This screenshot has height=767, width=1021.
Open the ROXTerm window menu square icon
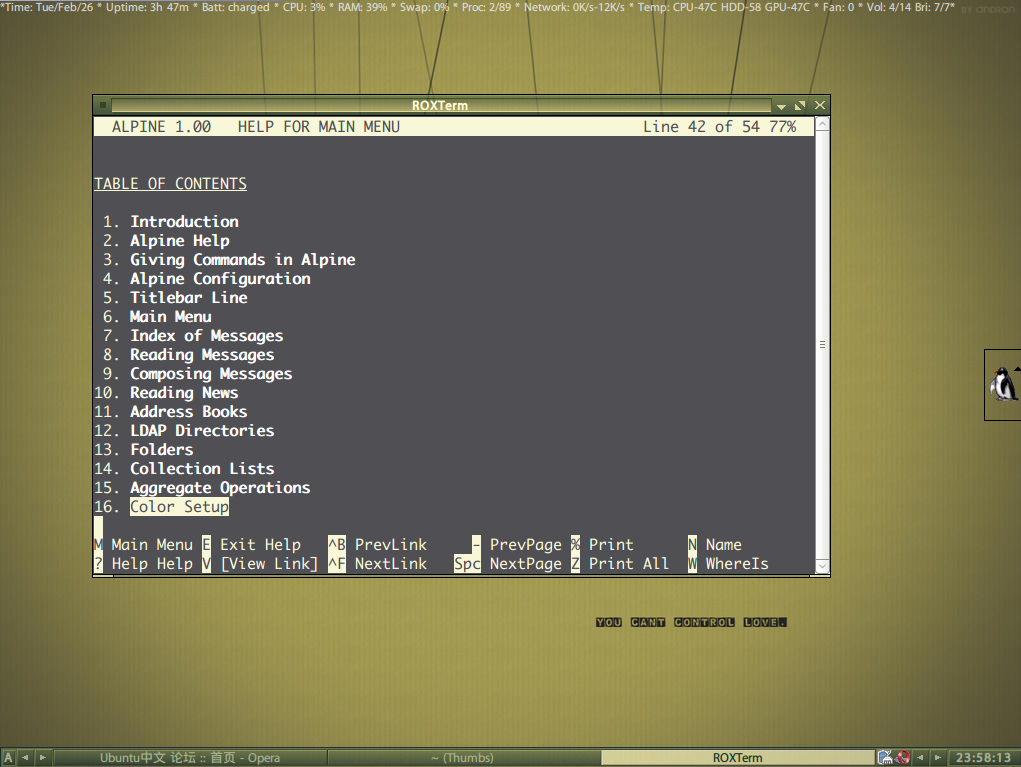coord(103,105)
